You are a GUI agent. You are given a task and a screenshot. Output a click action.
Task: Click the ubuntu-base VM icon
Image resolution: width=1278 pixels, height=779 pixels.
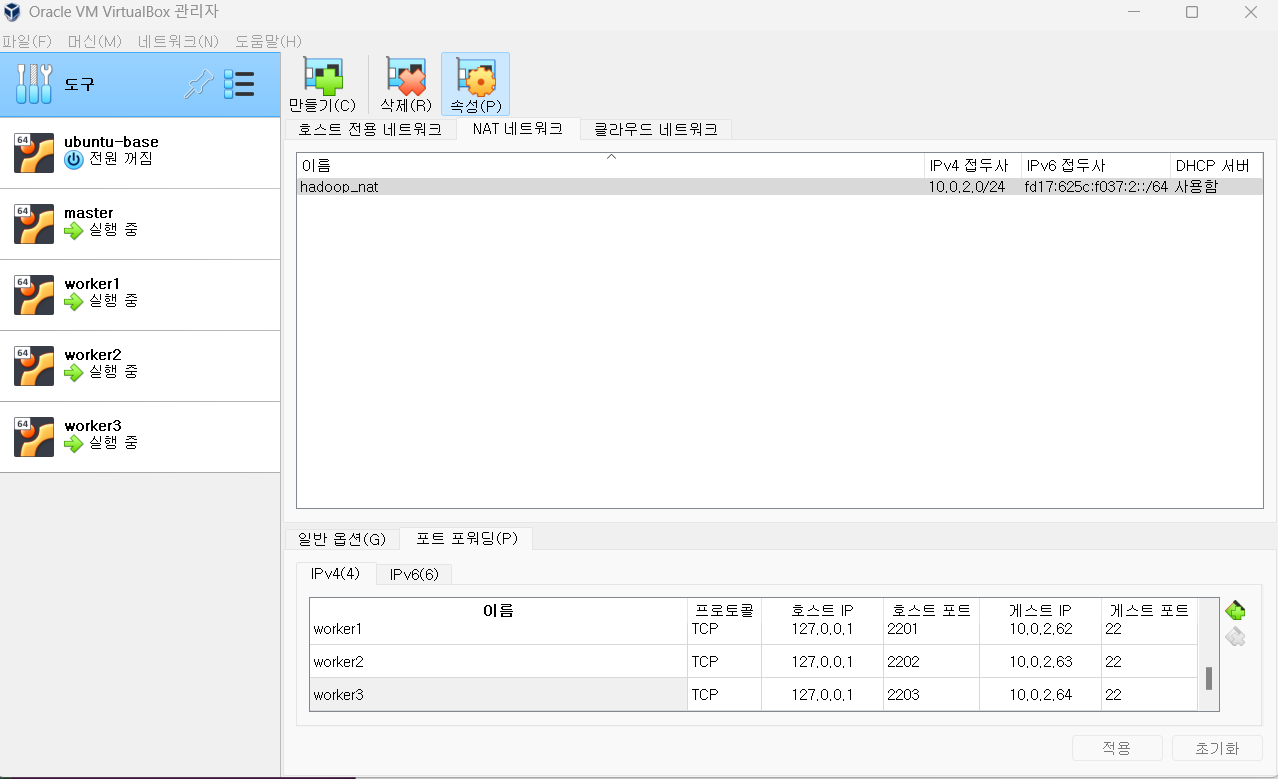(x=34, y=153)
